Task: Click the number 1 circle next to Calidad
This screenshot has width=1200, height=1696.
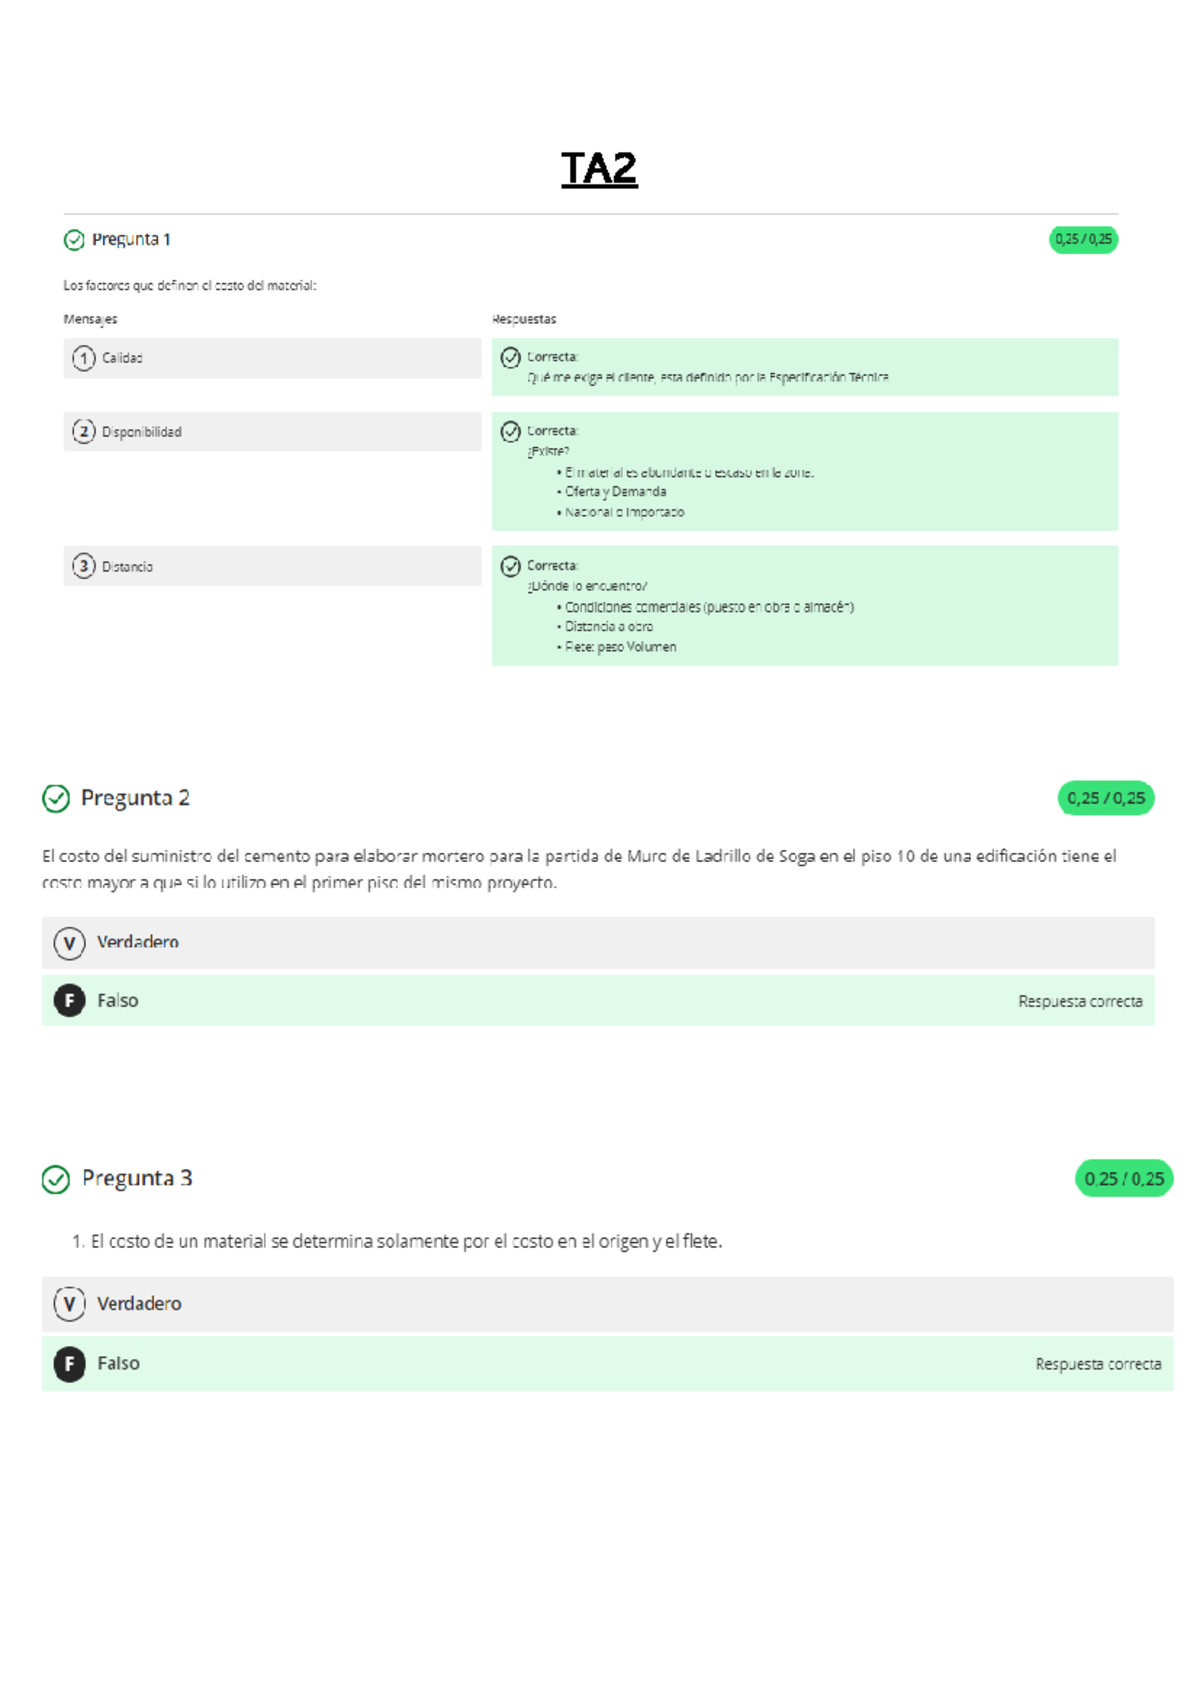Action: 84,358
